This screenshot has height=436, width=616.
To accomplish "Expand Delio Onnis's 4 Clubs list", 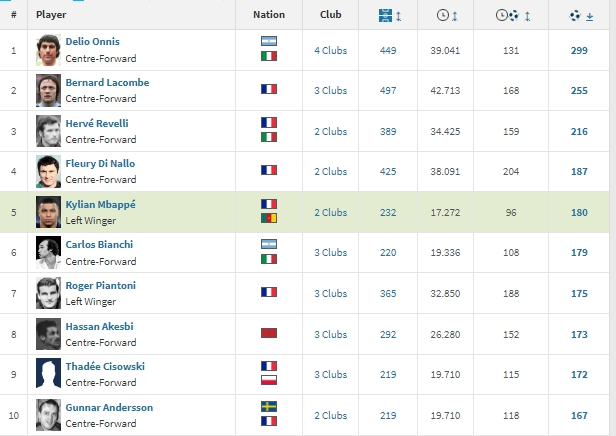I will tap(330, 50).
